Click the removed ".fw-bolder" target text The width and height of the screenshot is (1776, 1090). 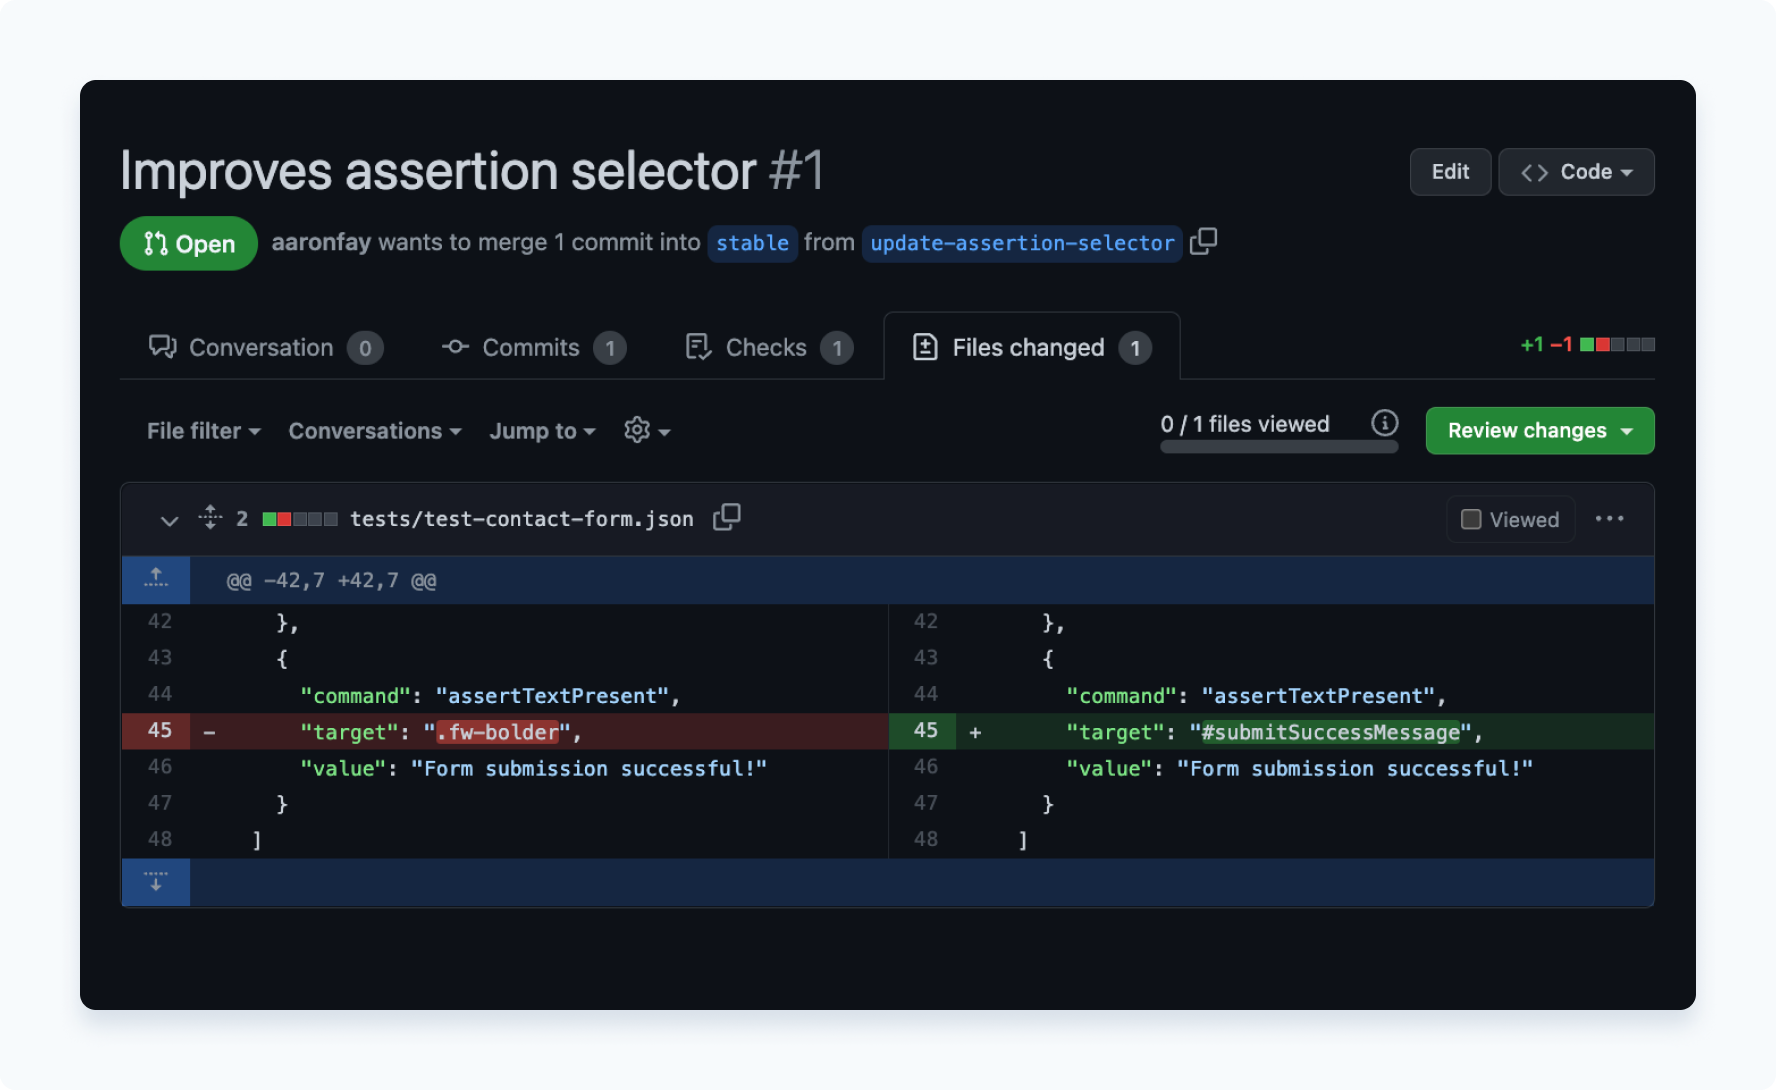498,732
